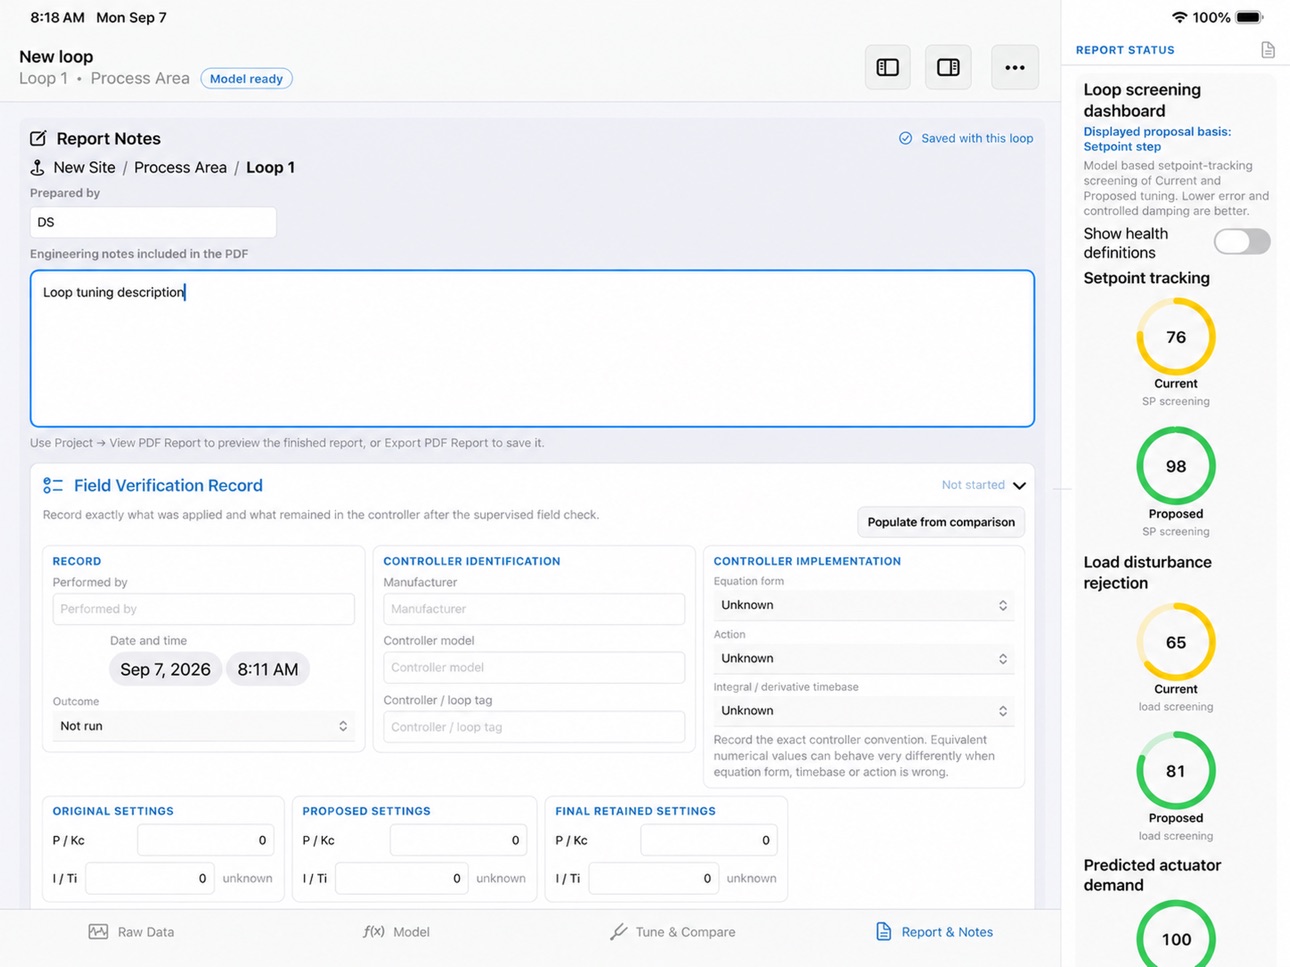Click the Manufacturer input field
Viewport: 1290px width, 967px height.
(534, 609)
